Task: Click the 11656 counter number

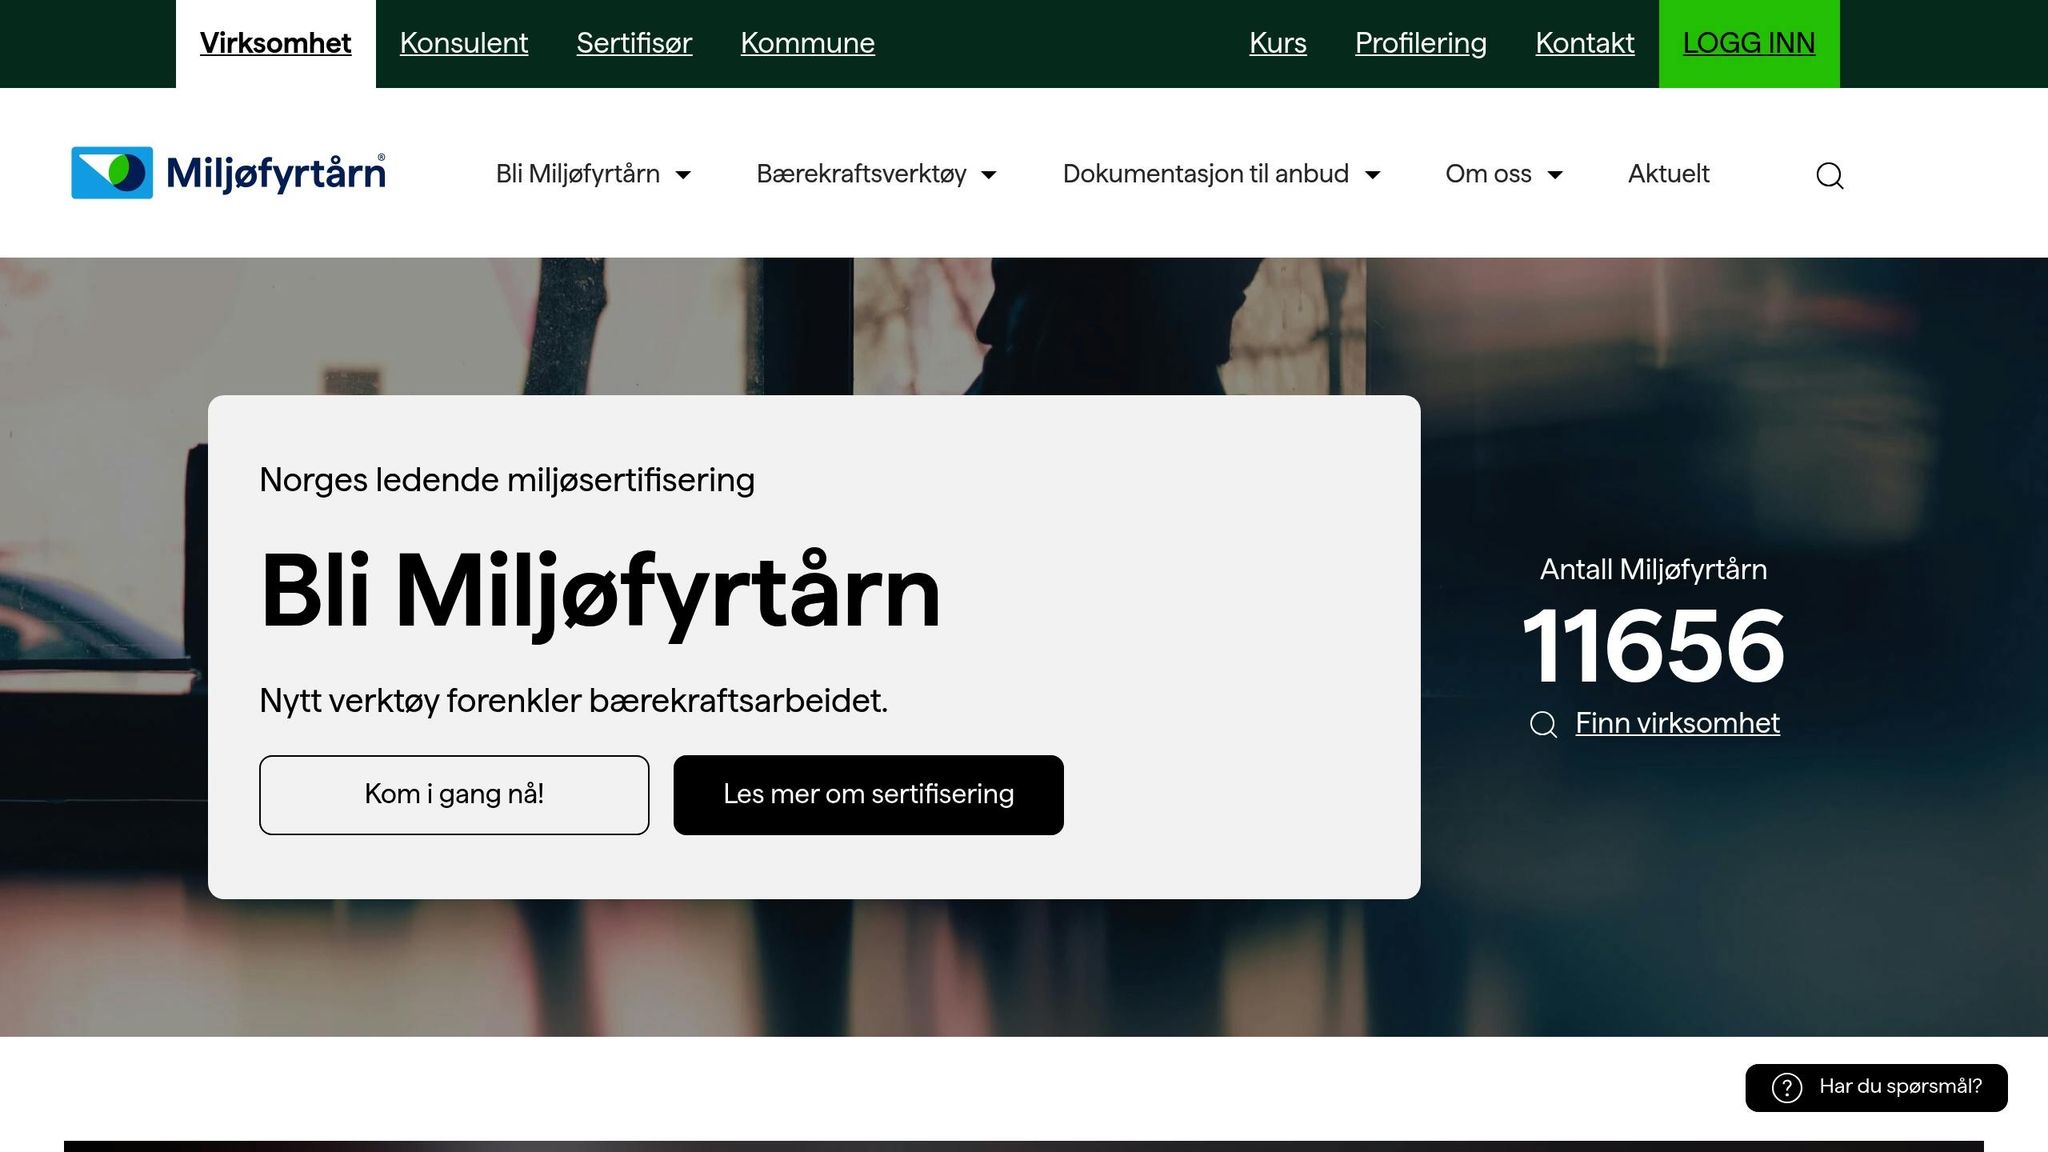Action: [1653, 647]
